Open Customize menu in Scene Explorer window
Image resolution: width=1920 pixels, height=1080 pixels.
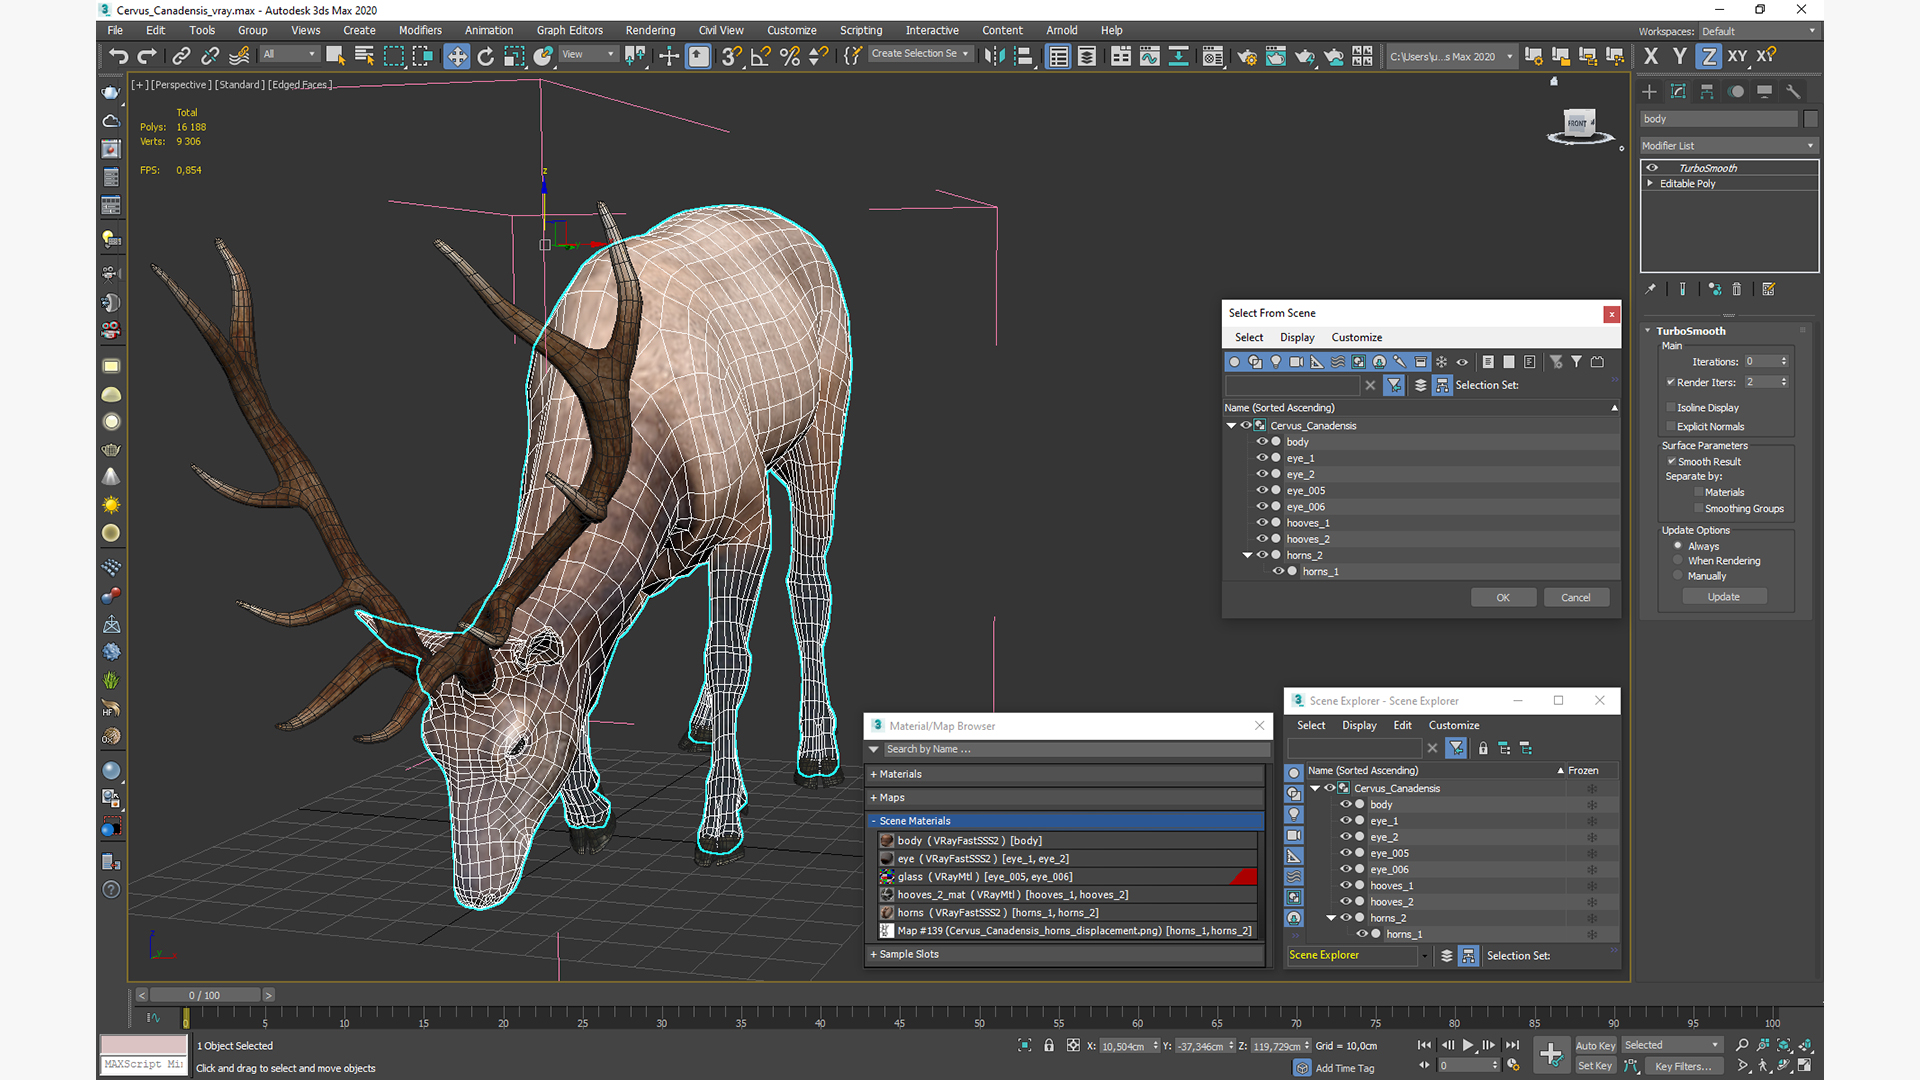[1453, 726]
